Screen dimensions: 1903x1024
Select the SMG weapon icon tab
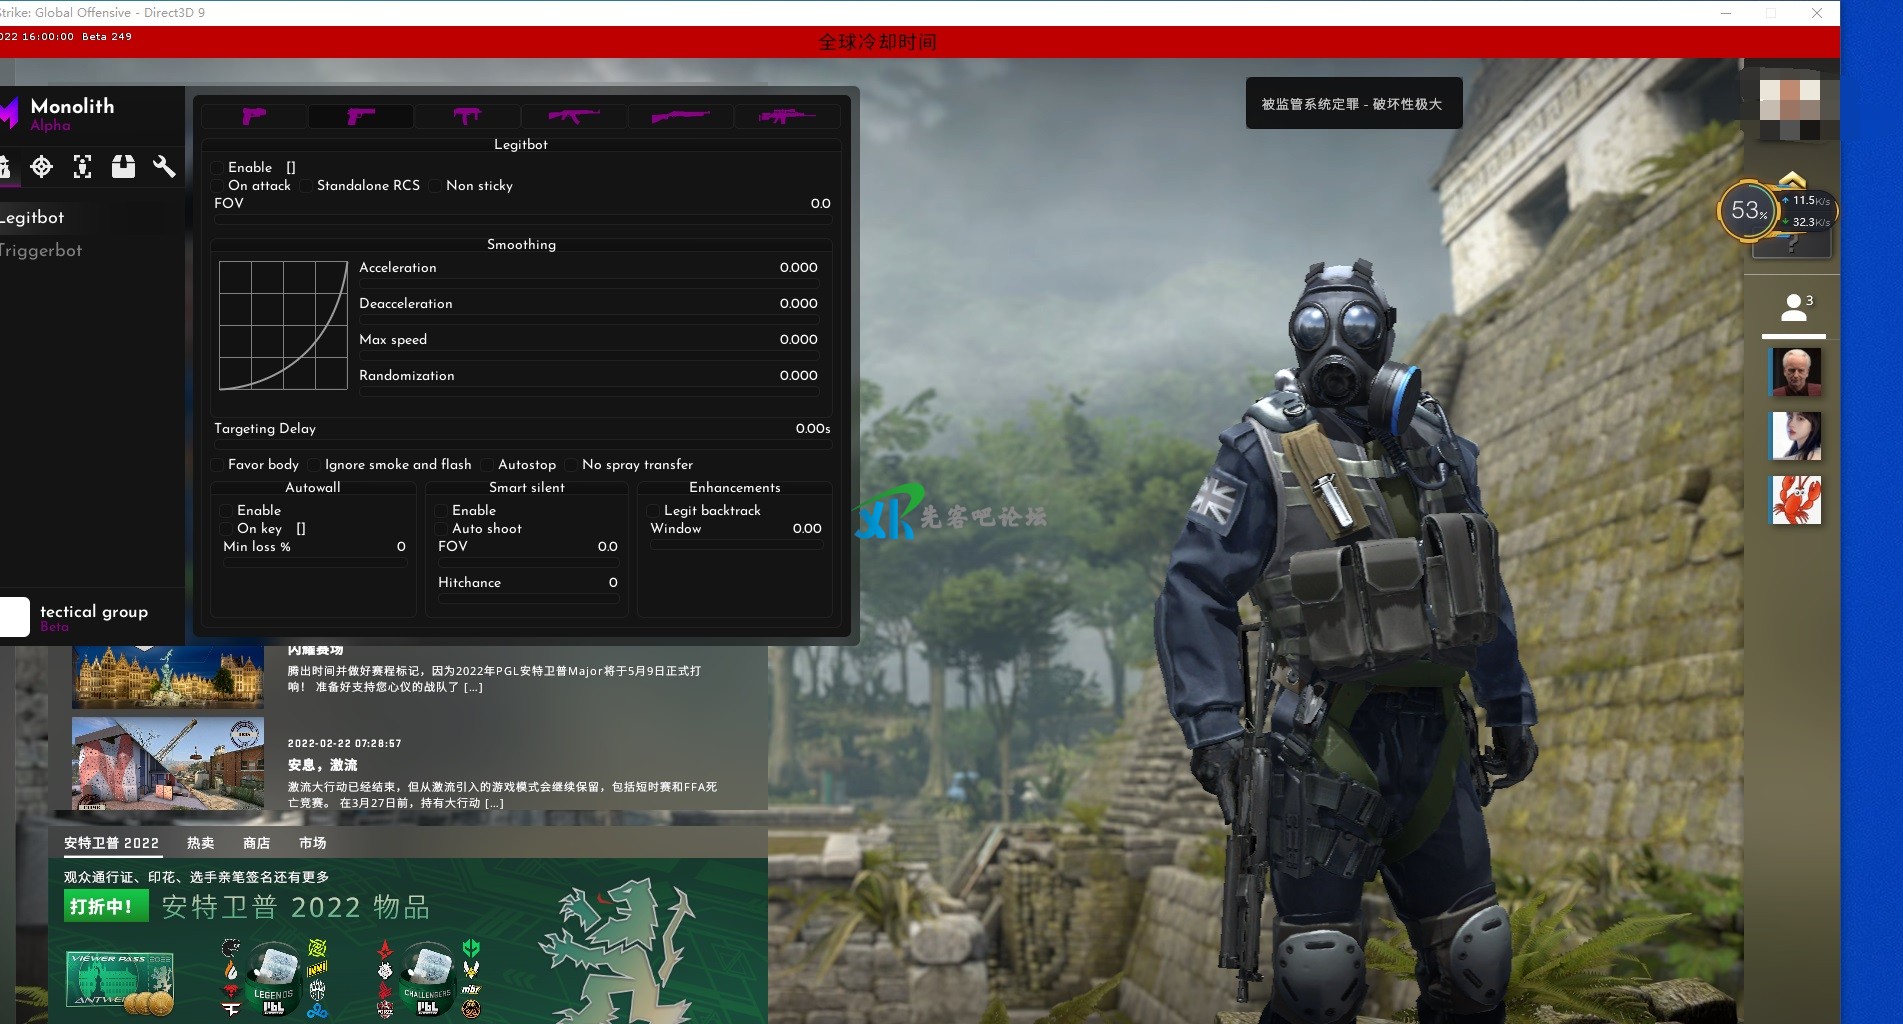[x=467, y=117]
